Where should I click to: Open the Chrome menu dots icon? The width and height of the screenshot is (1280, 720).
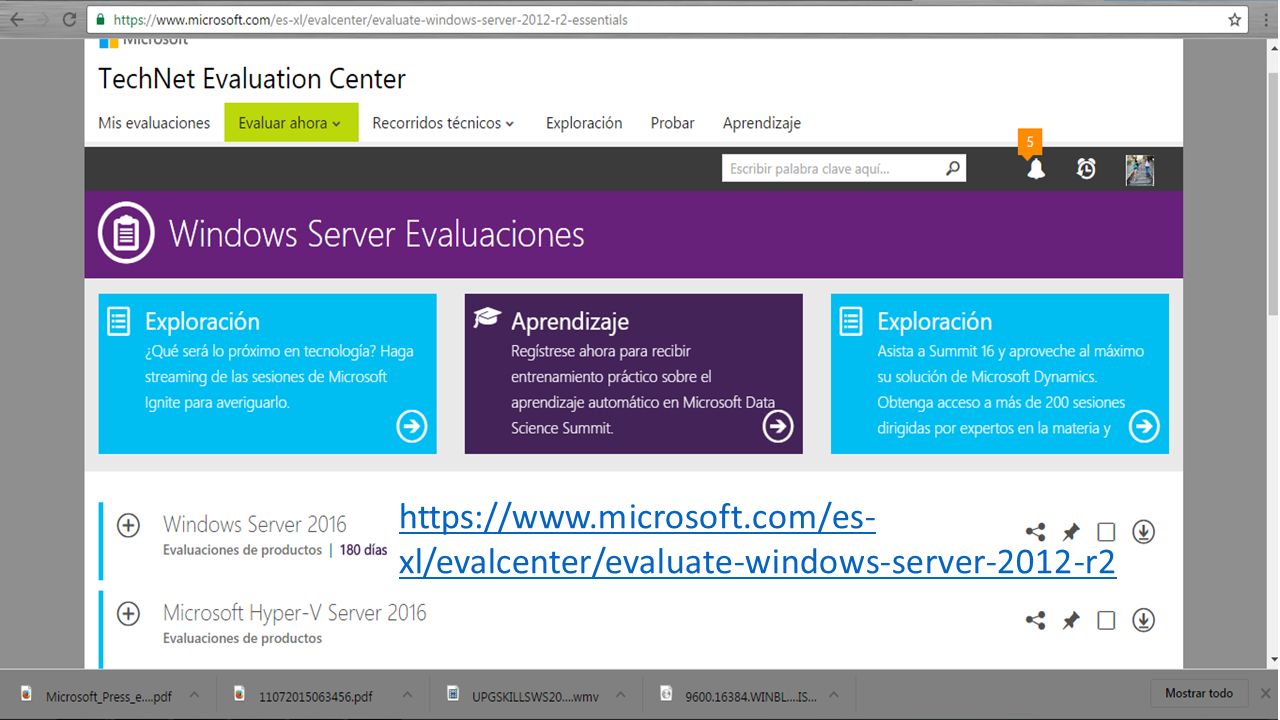(x=1265, y=19)
